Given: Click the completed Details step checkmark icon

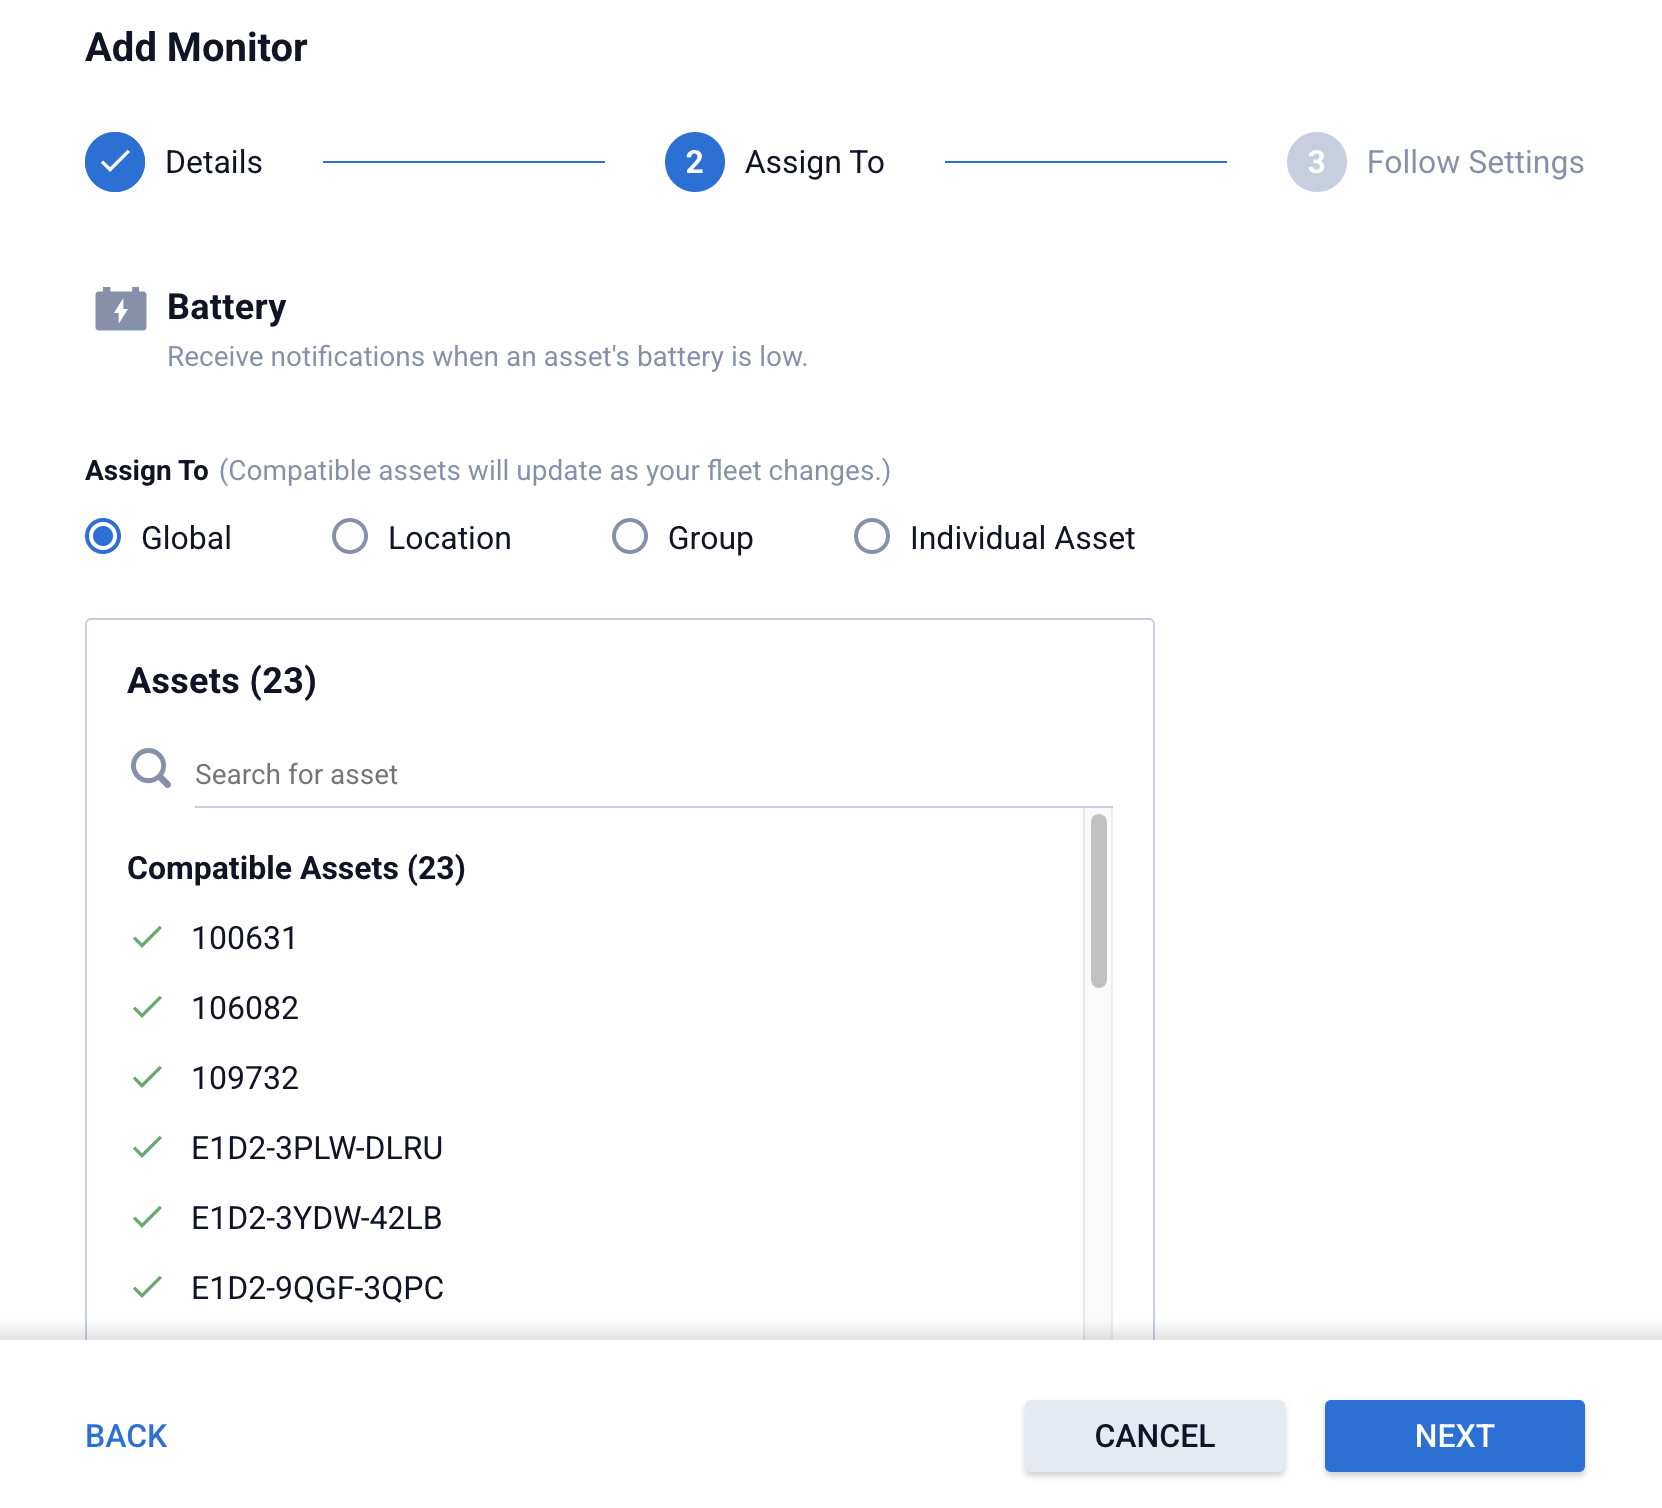Looking at the screenshot, I should 115,162.
